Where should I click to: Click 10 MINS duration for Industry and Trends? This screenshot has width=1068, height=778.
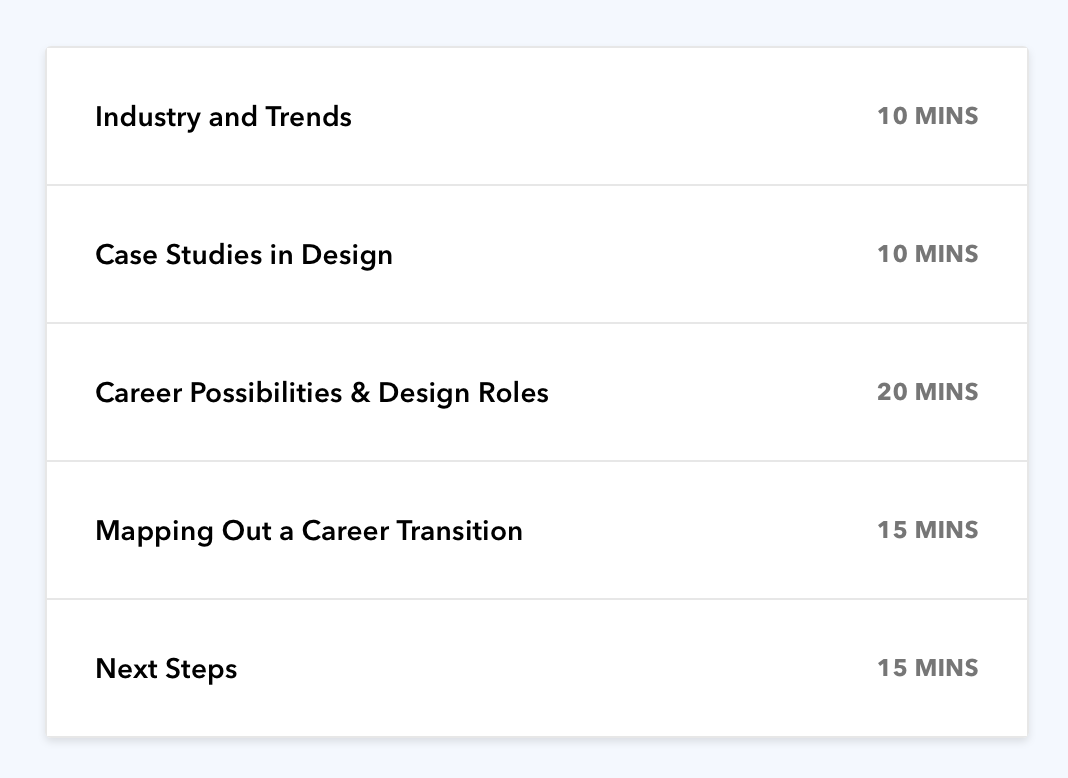[927, 117]
